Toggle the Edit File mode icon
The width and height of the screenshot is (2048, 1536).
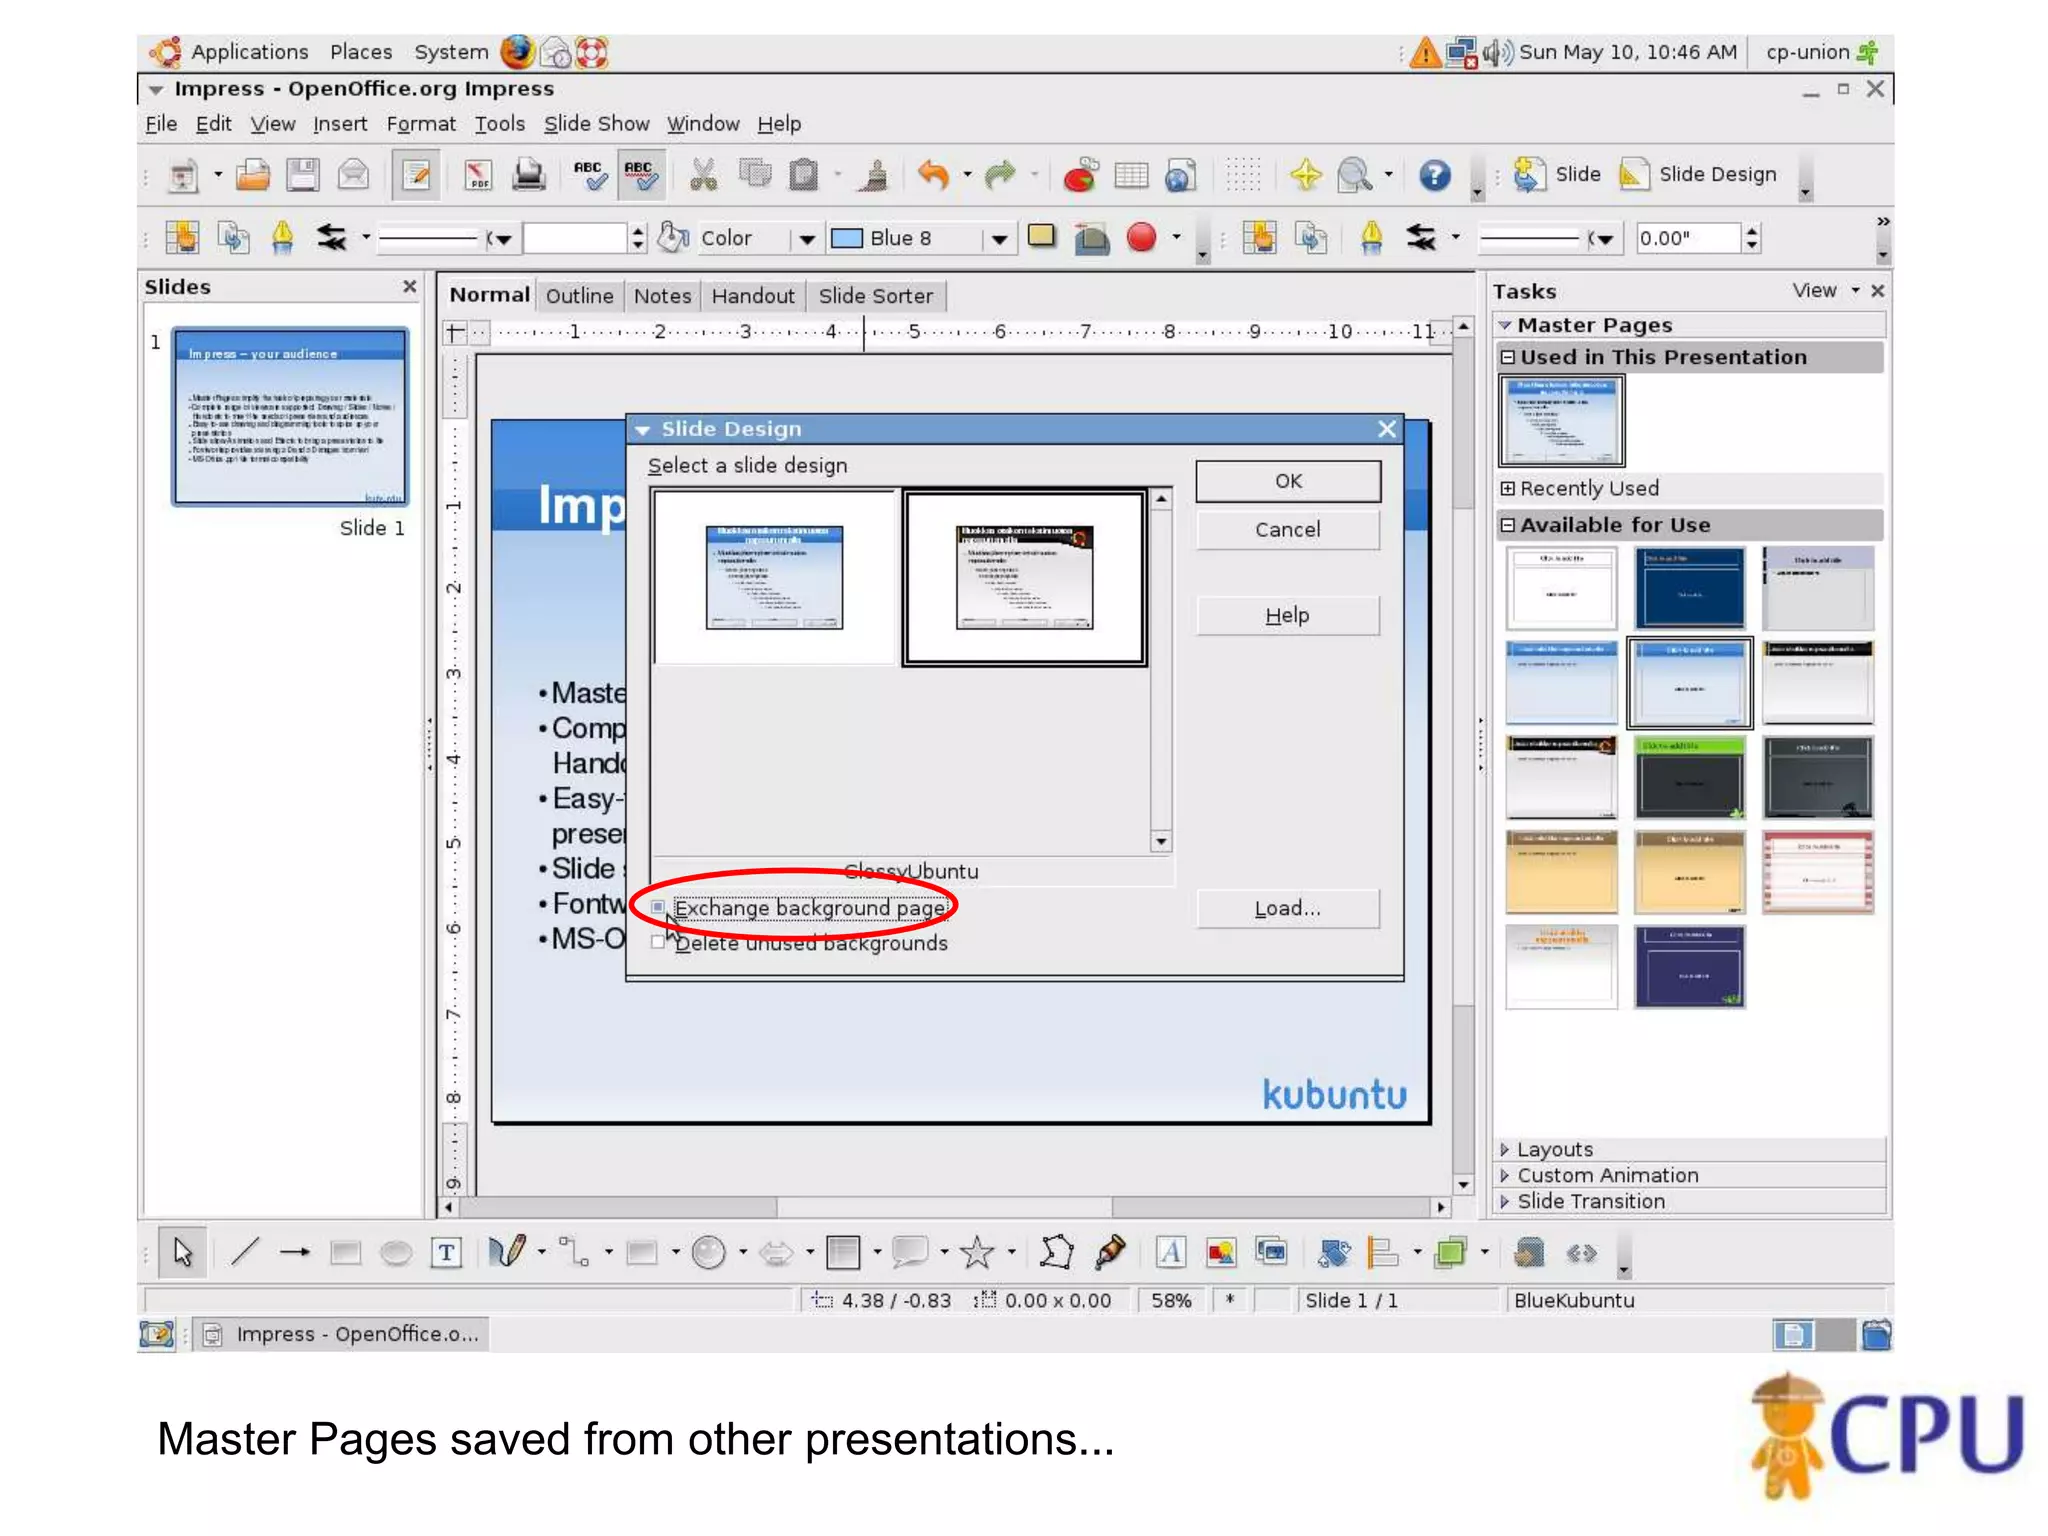(x=415, y=175)
